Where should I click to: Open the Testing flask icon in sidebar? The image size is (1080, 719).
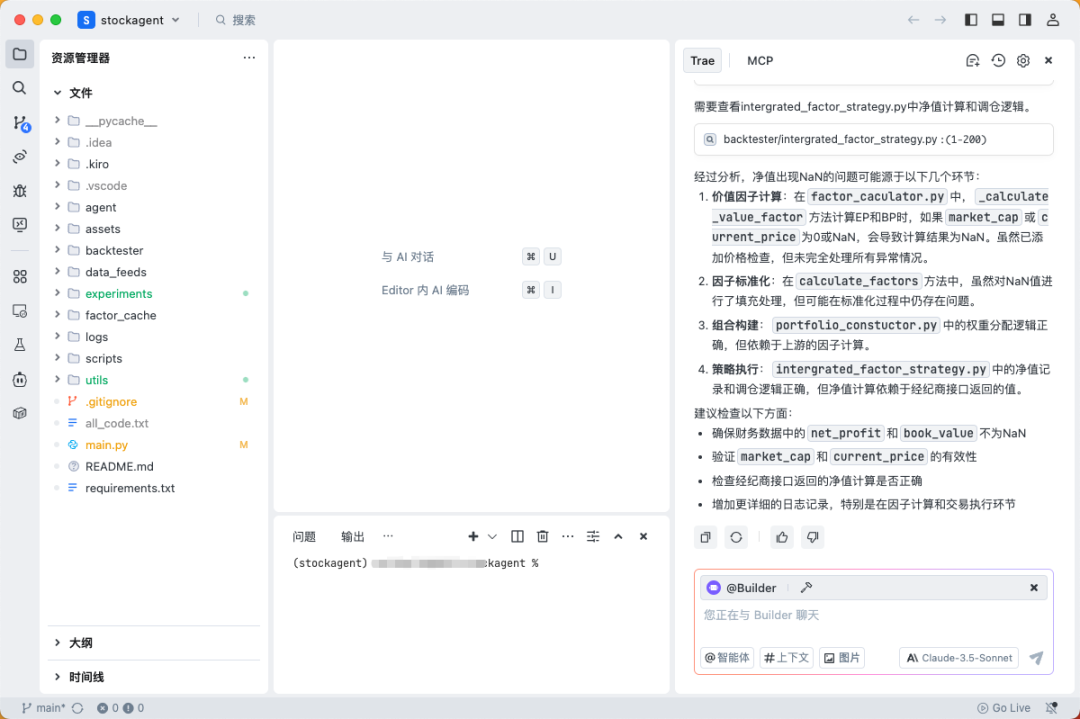pyautogui.click(x=20, y=344)
